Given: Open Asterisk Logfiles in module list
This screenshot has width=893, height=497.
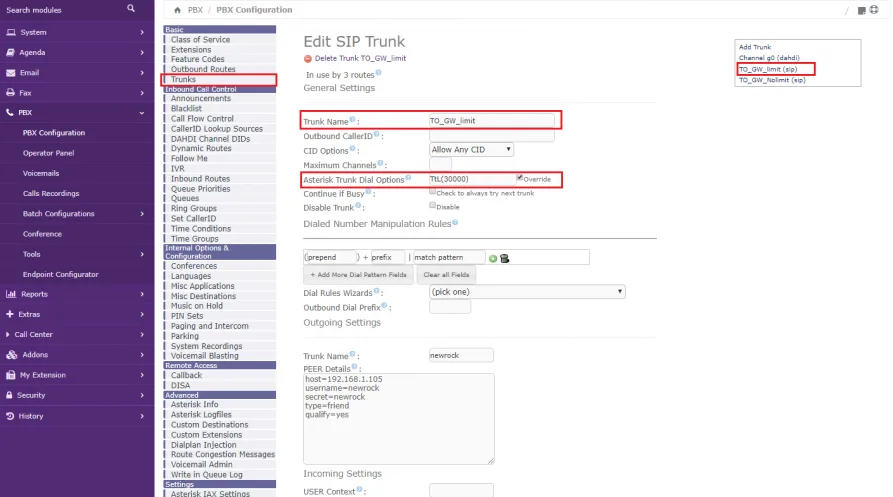Looking at the screenshot, I should click(201, 415).
